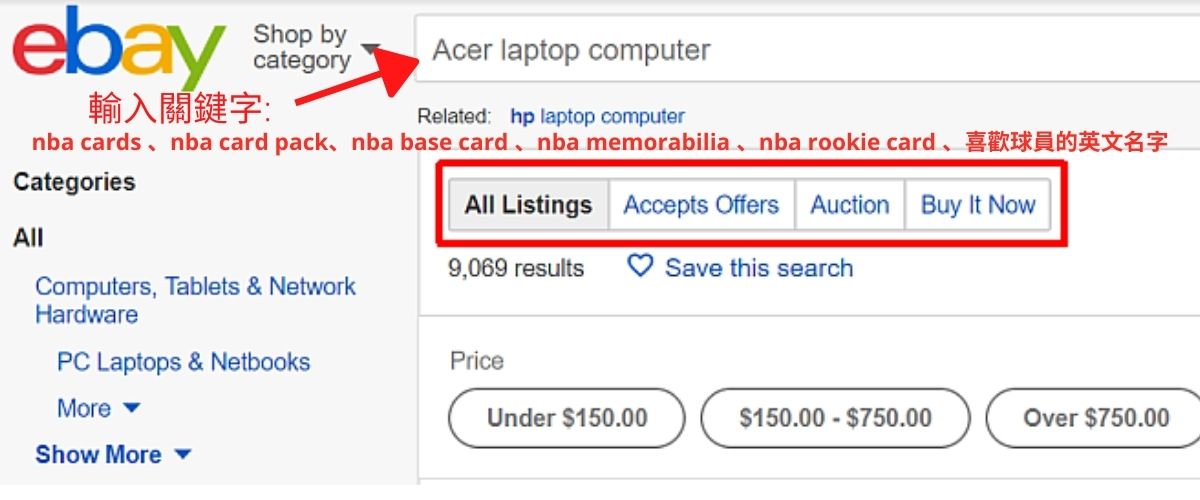This screenshot has width=1200, height=500.
Task: Filter price Under $150.00
Action: point(567,417)
